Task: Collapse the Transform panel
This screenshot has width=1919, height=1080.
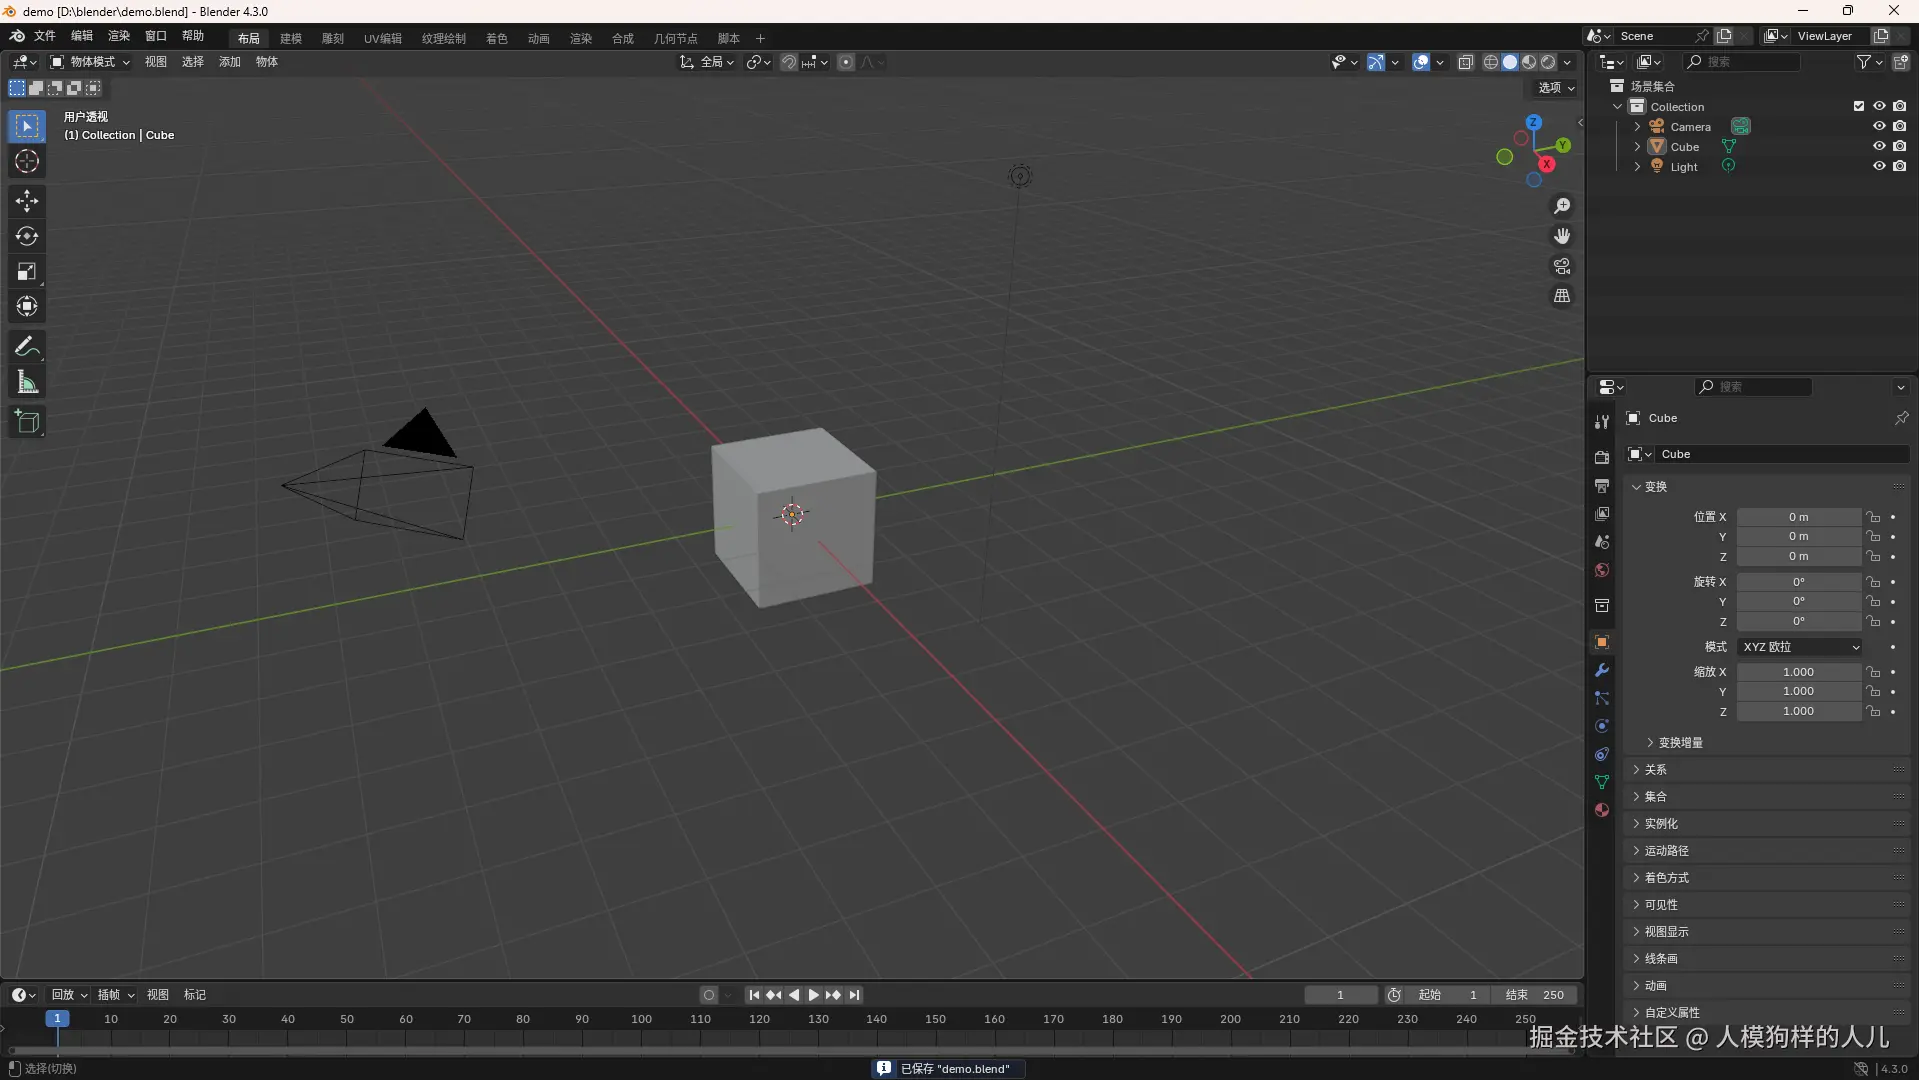Action: [1650, 486]
